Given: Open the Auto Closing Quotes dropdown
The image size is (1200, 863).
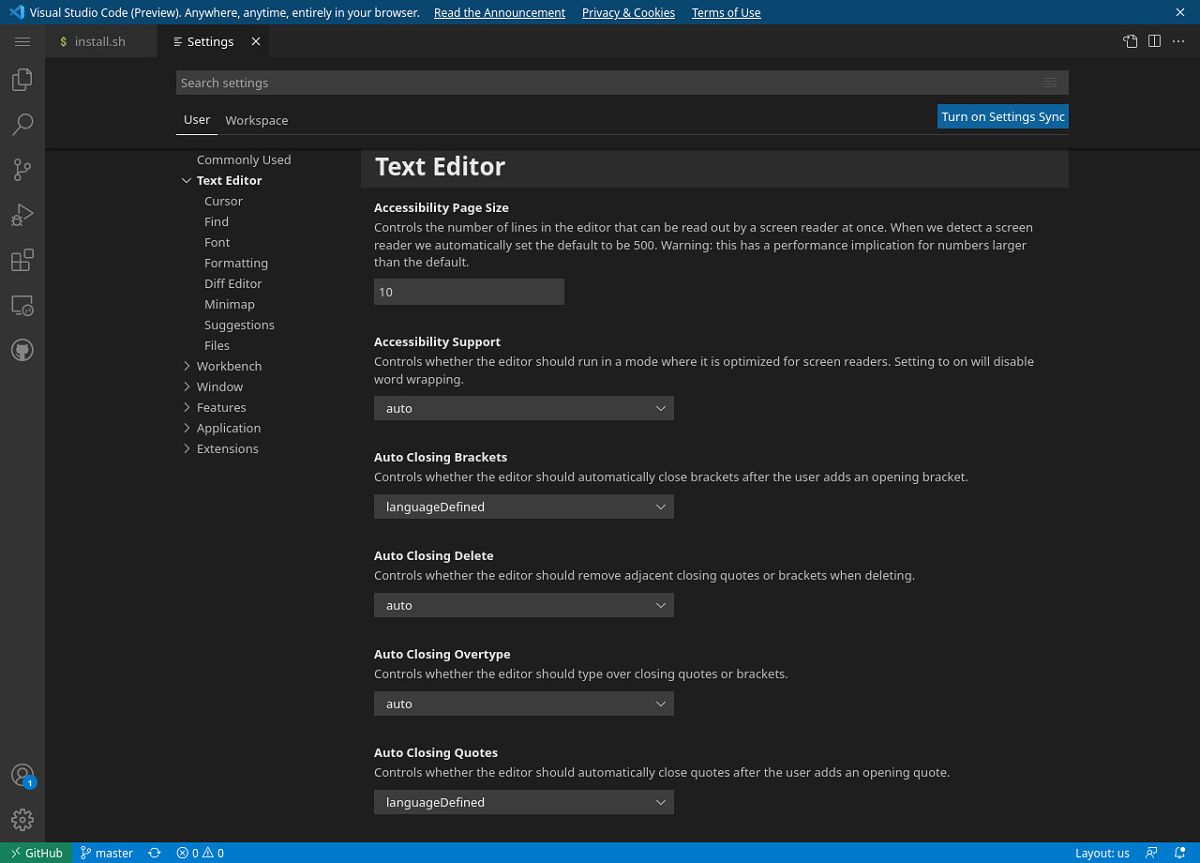Looking at the screenshot, I should 523,802.
